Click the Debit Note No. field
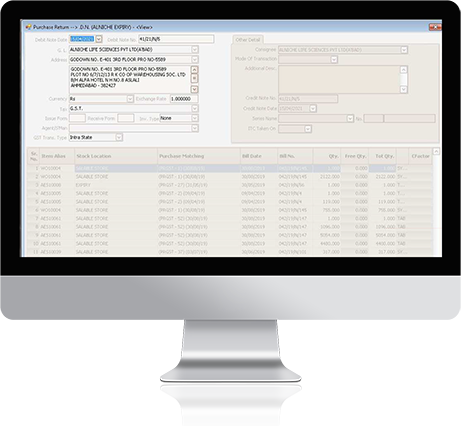 point(176,39)
